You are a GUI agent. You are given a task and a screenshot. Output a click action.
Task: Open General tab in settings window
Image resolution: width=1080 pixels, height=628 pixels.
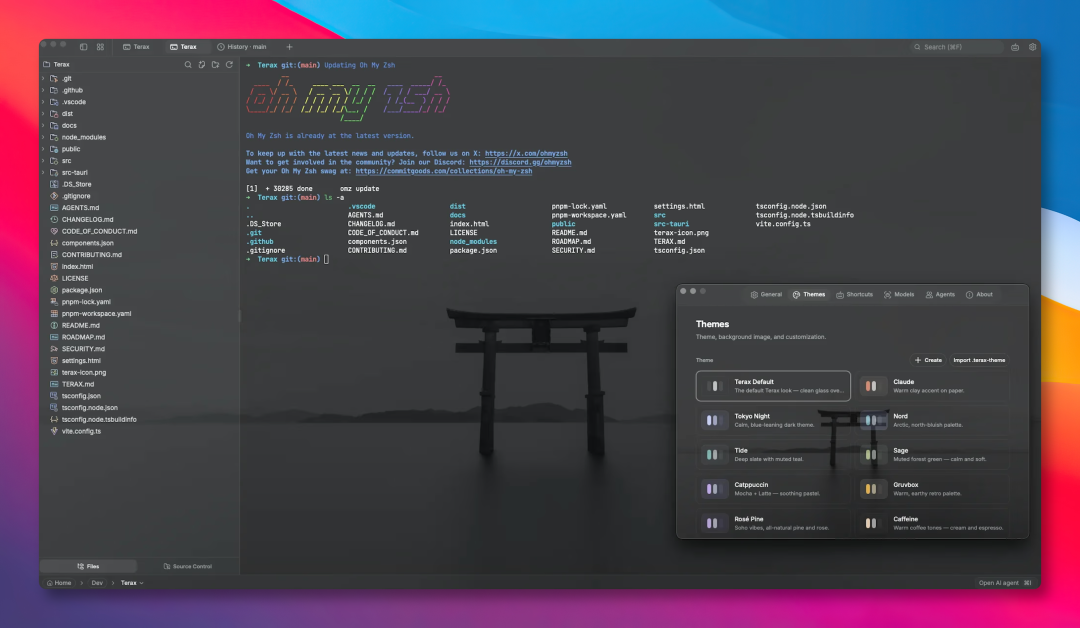point(766,295)
